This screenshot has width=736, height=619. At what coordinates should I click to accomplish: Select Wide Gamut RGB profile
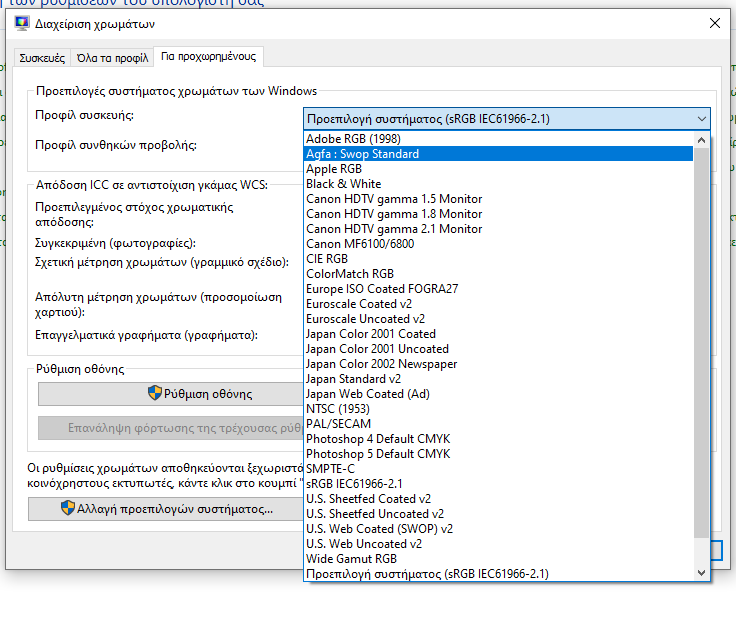tap(499, 559)
